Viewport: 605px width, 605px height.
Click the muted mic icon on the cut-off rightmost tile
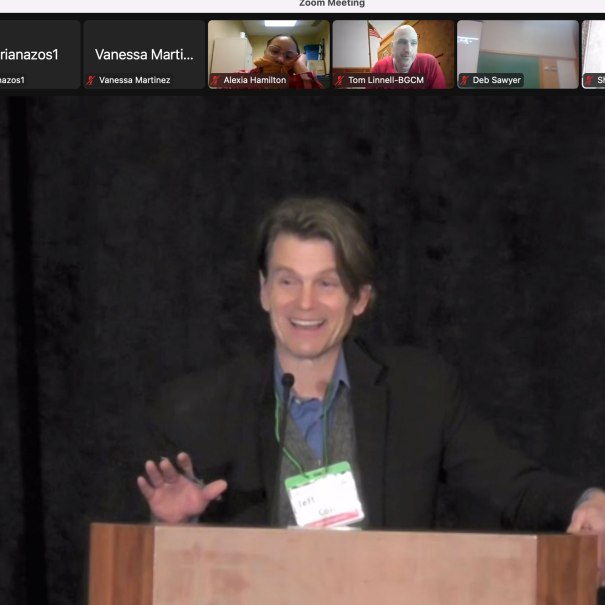pyautogui.click(x=589, y=80)
